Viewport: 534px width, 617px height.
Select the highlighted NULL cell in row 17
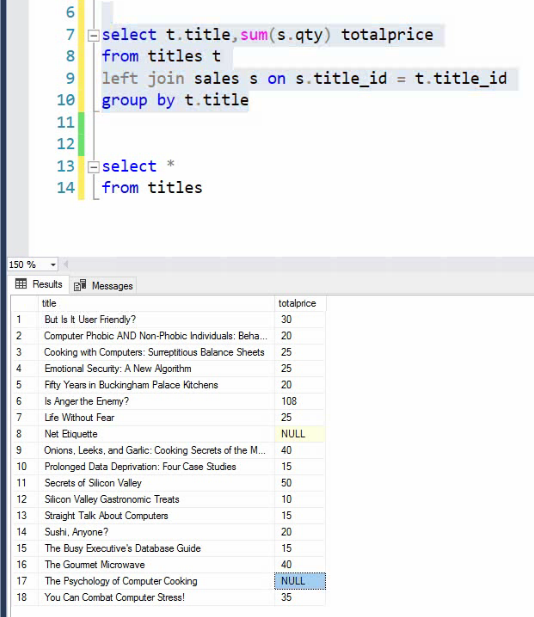(x=300, y=581)
